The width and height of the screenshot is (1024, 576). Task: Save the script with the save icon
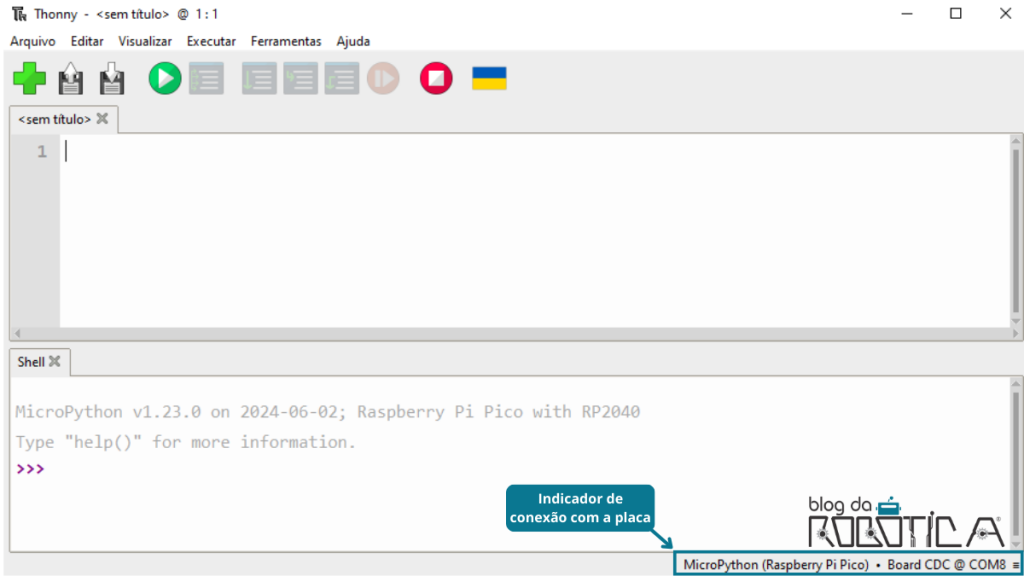pos(111,78)
